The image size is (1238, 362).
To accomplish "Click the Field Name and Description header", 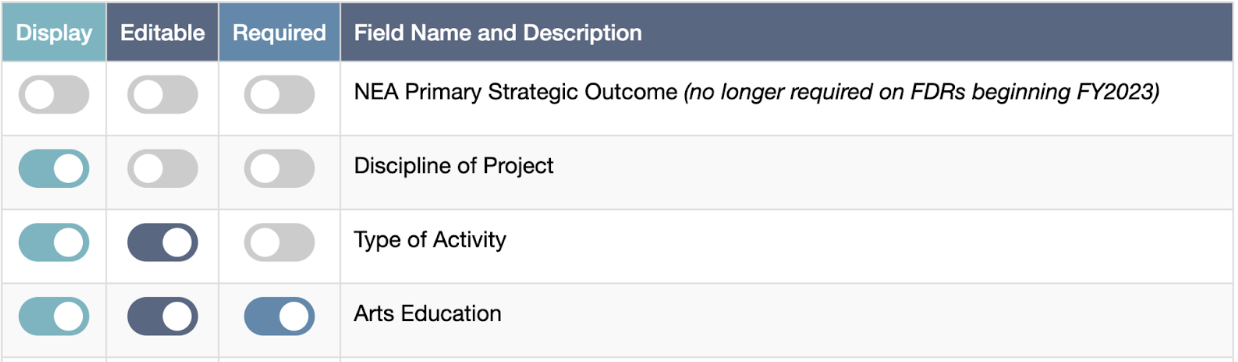I will pos(498,33).
